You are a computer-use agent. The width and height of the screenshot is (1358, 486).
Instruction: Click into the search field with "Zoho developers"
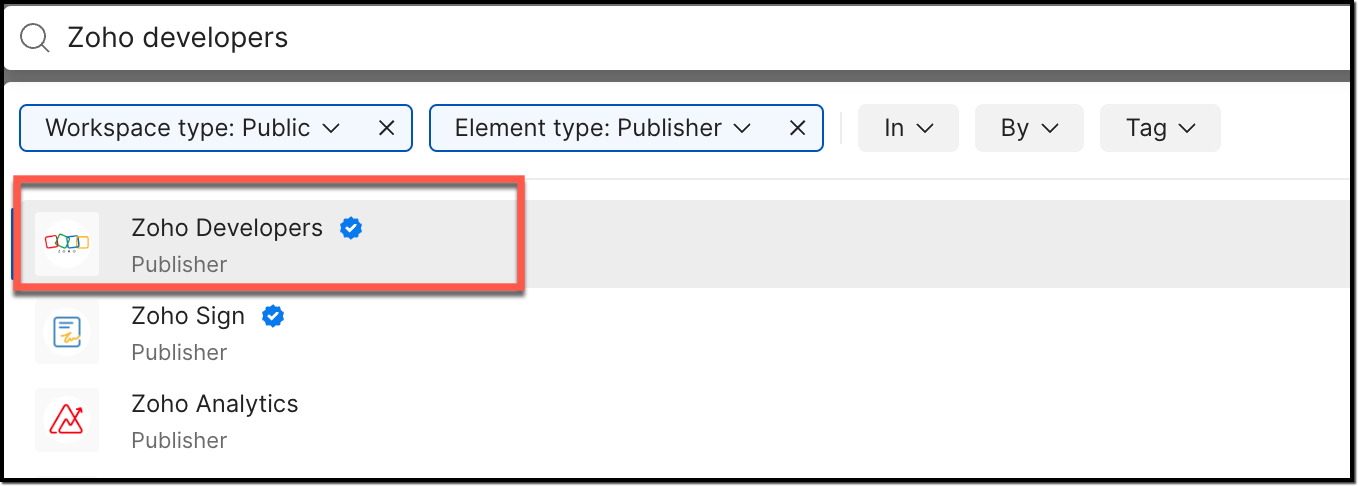(x=600, y=38)
